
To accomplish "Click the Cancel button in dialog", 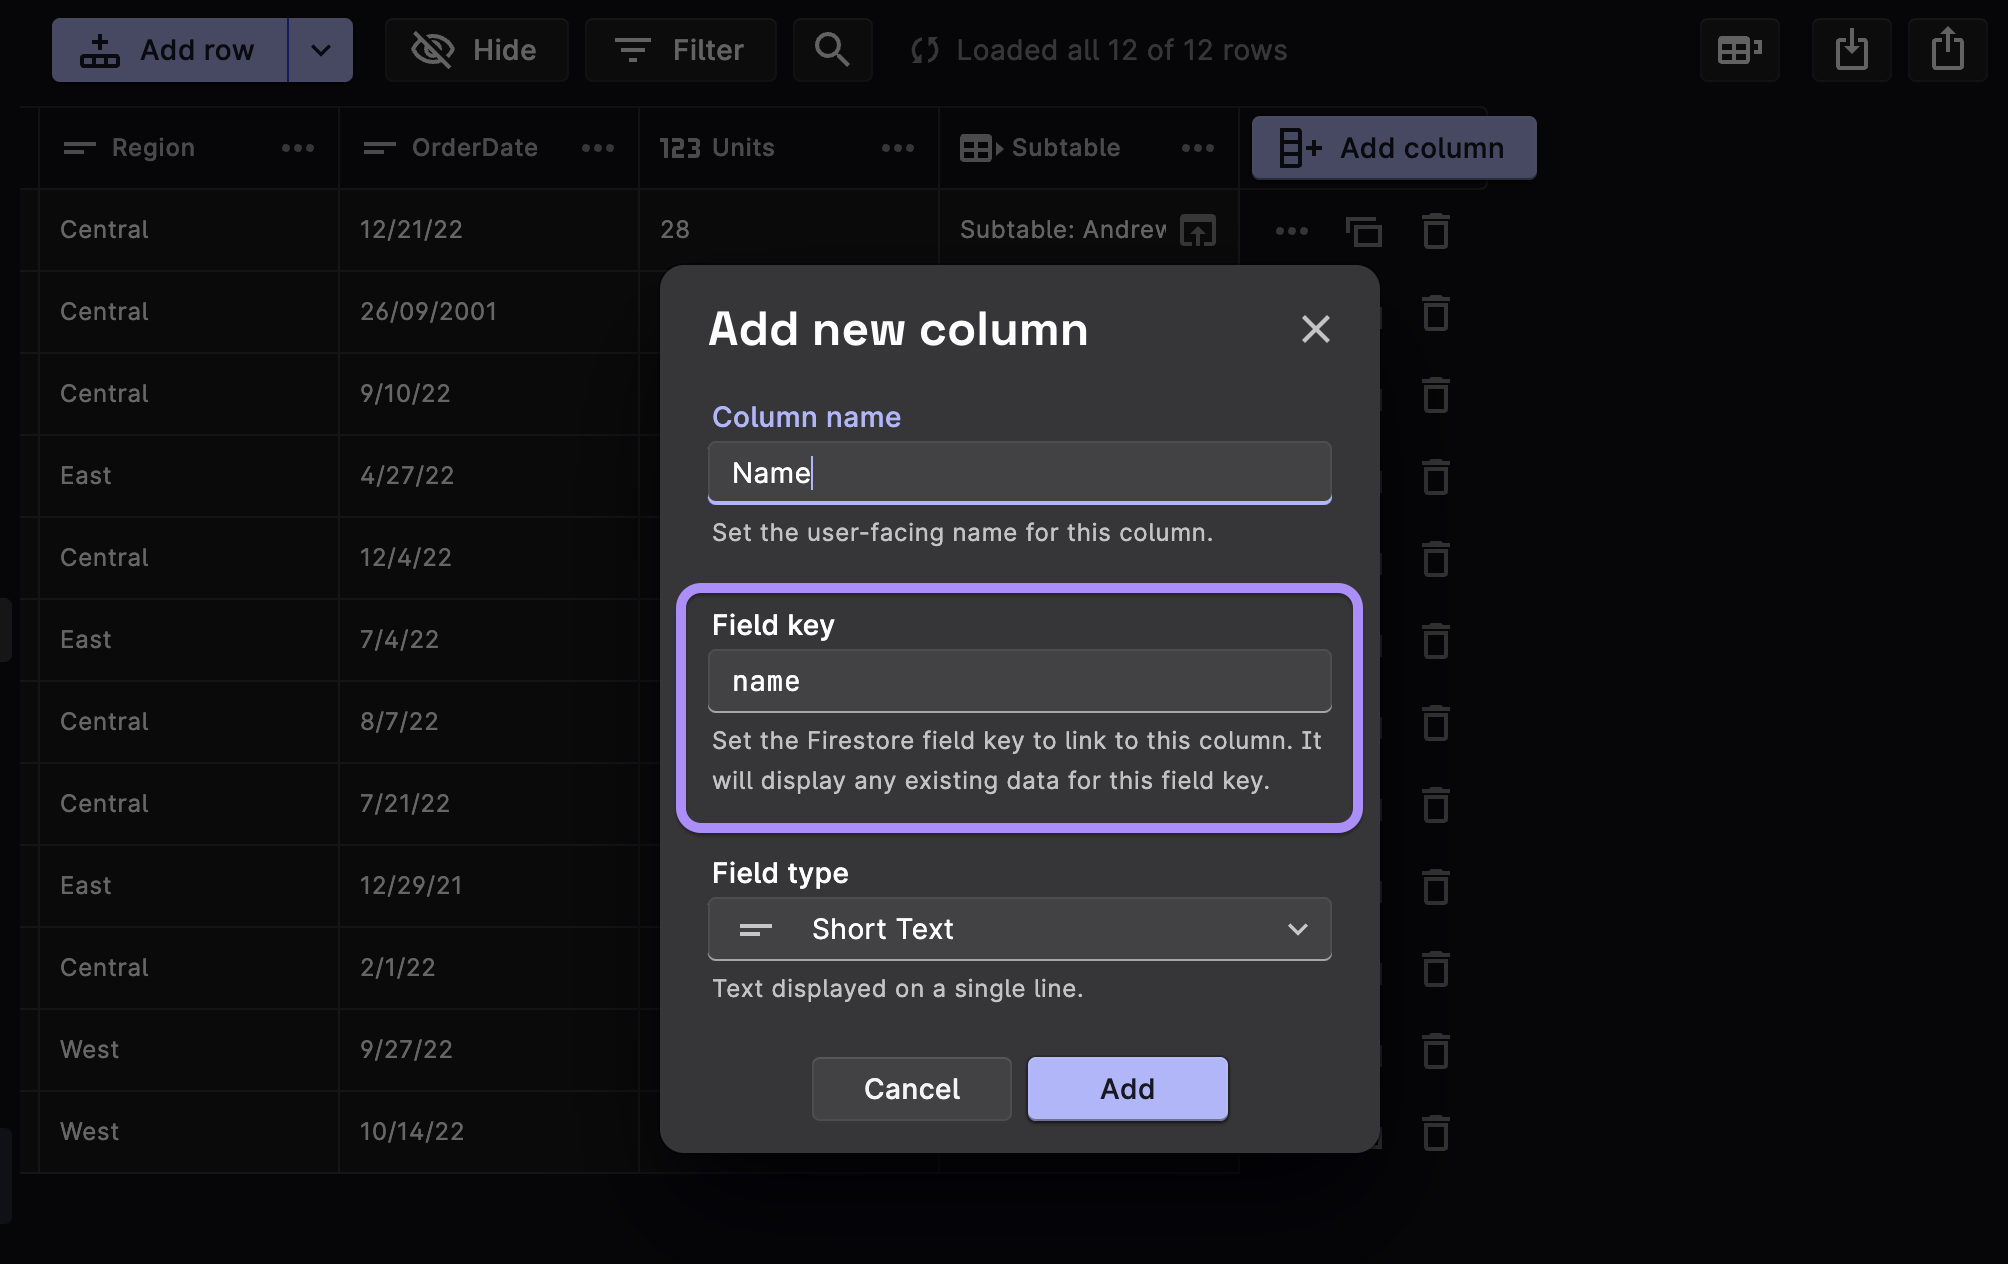I will [x=912, y=1088].
